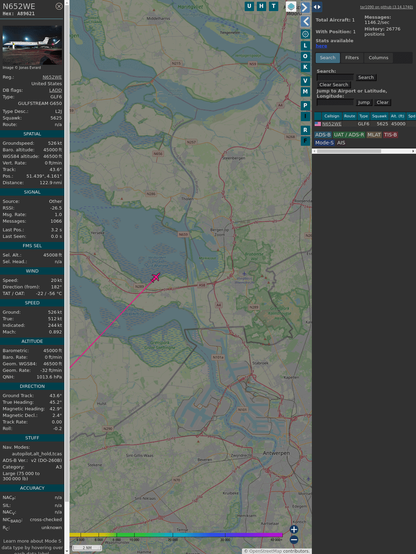Image resolution: width=416 pixels, height=554 pixels.
Task: Toggle the P button on map
Action: 305,105
